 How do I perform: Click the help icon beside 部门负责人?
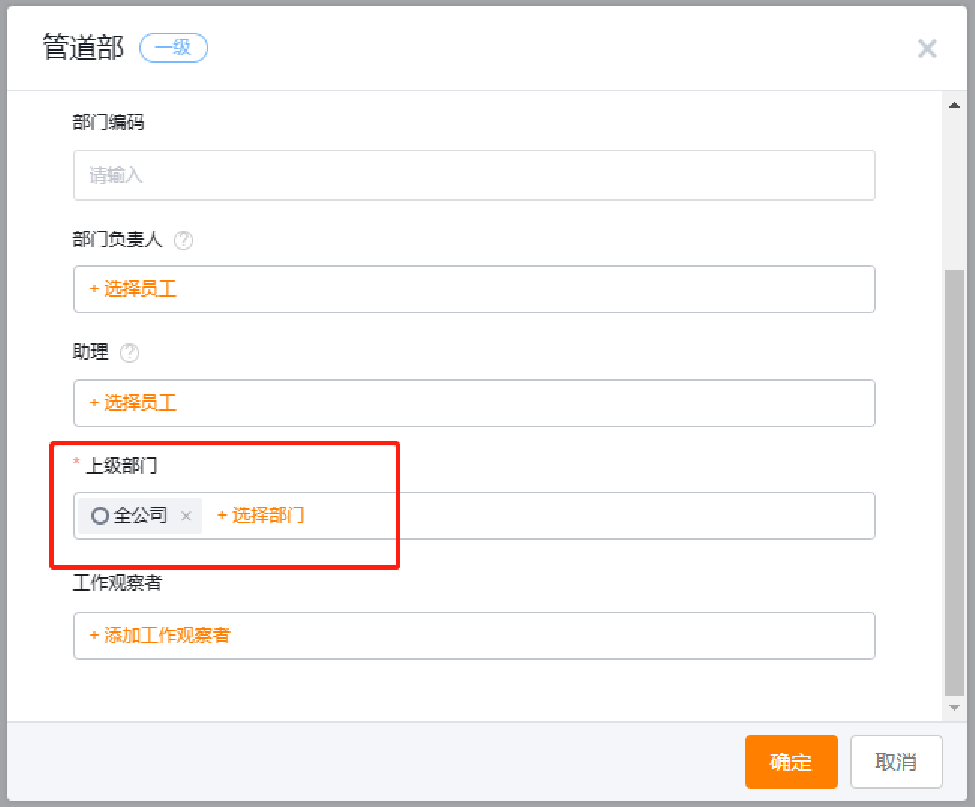[x=183, y=240]
